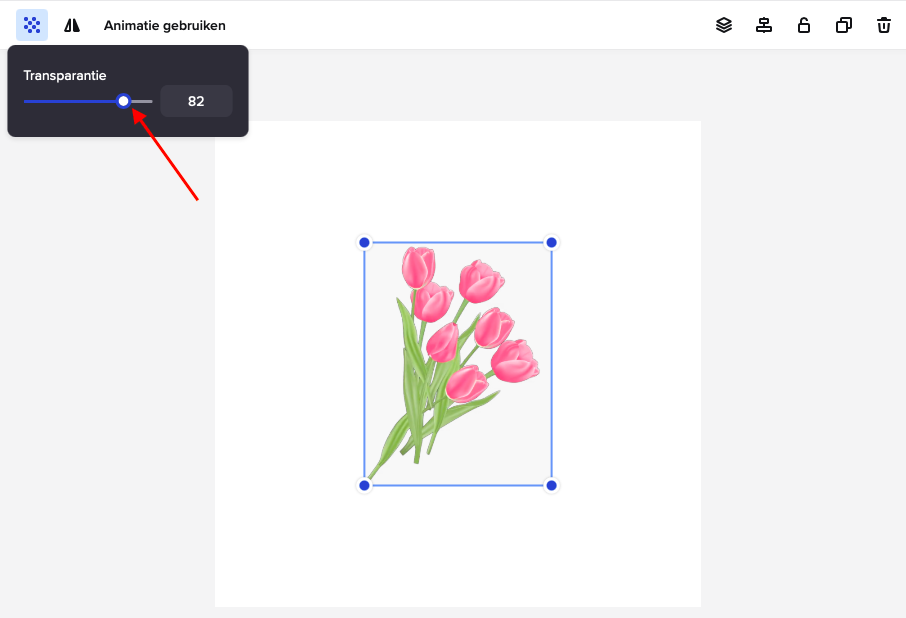906x618 pixels.
Task: Delete the element with the trash icon
Action: tap(883, 25)
